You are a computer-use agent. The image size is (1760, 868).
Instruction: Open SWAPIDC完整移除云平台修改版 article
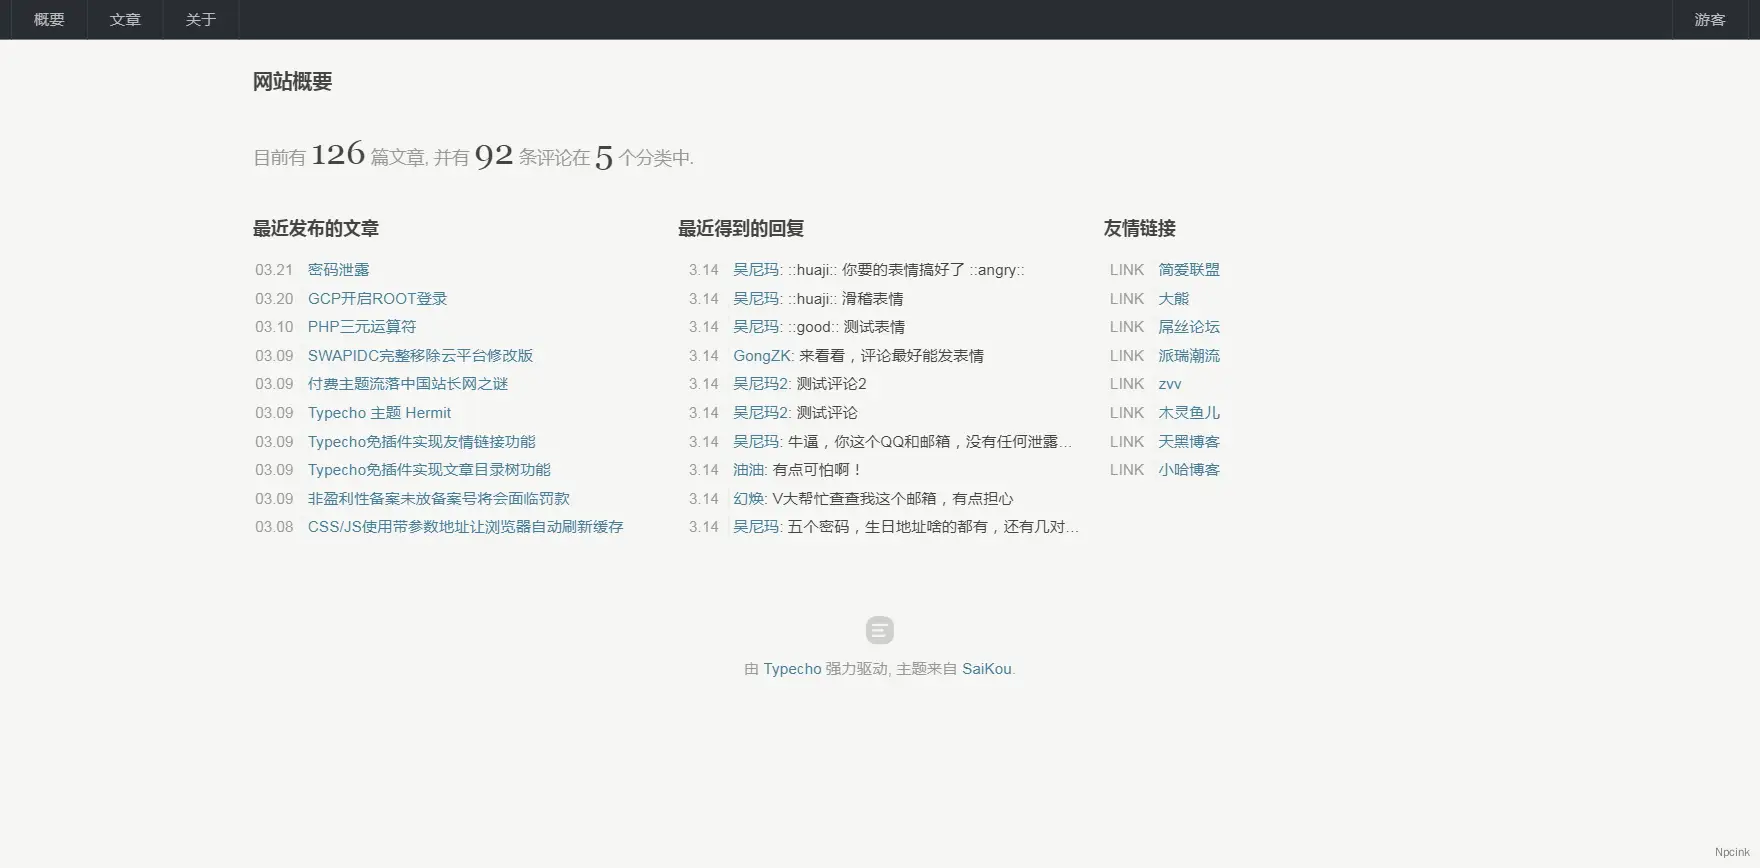click(420, 356)
